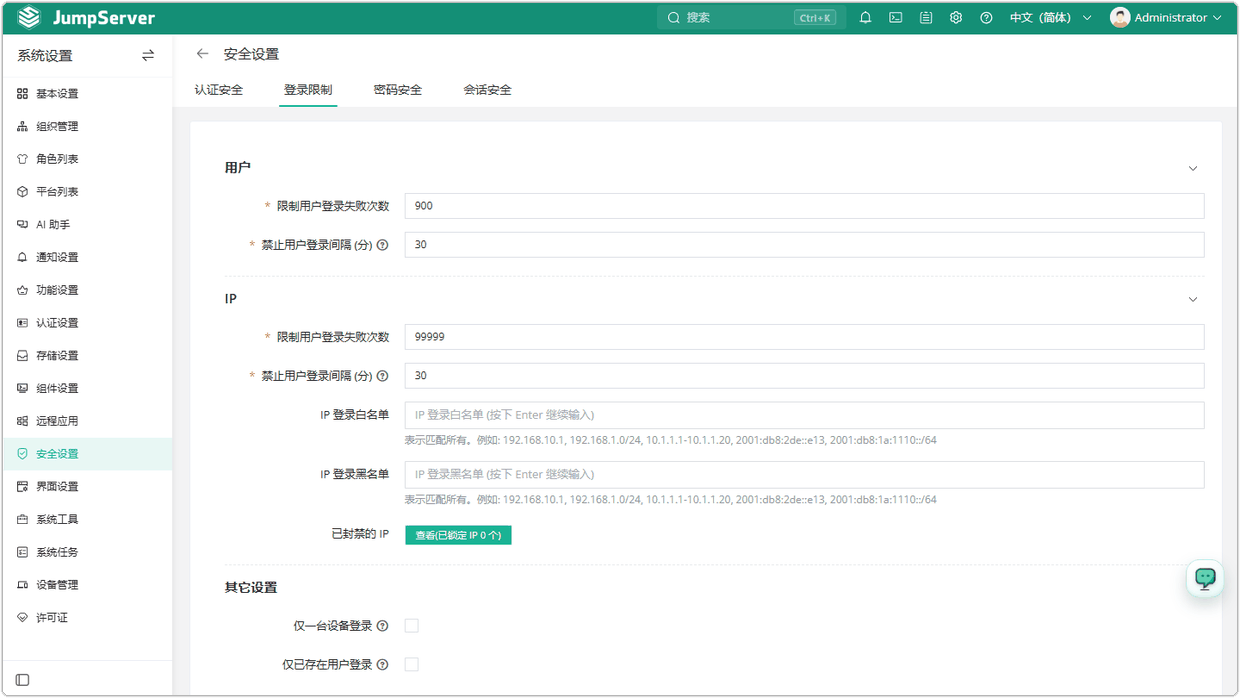
Task: Enable the 仅已存在用户登录 checkbox
Action: 411,665
